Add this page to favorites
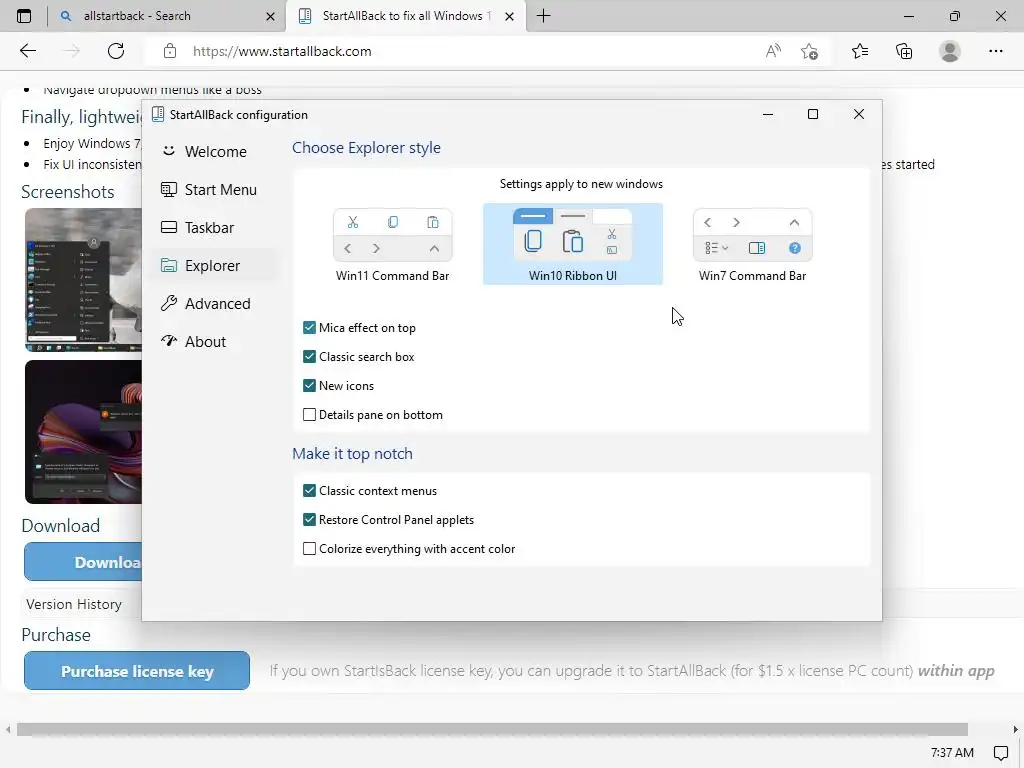This screenshot has width=1024, height=768. [x=810, y=51]
